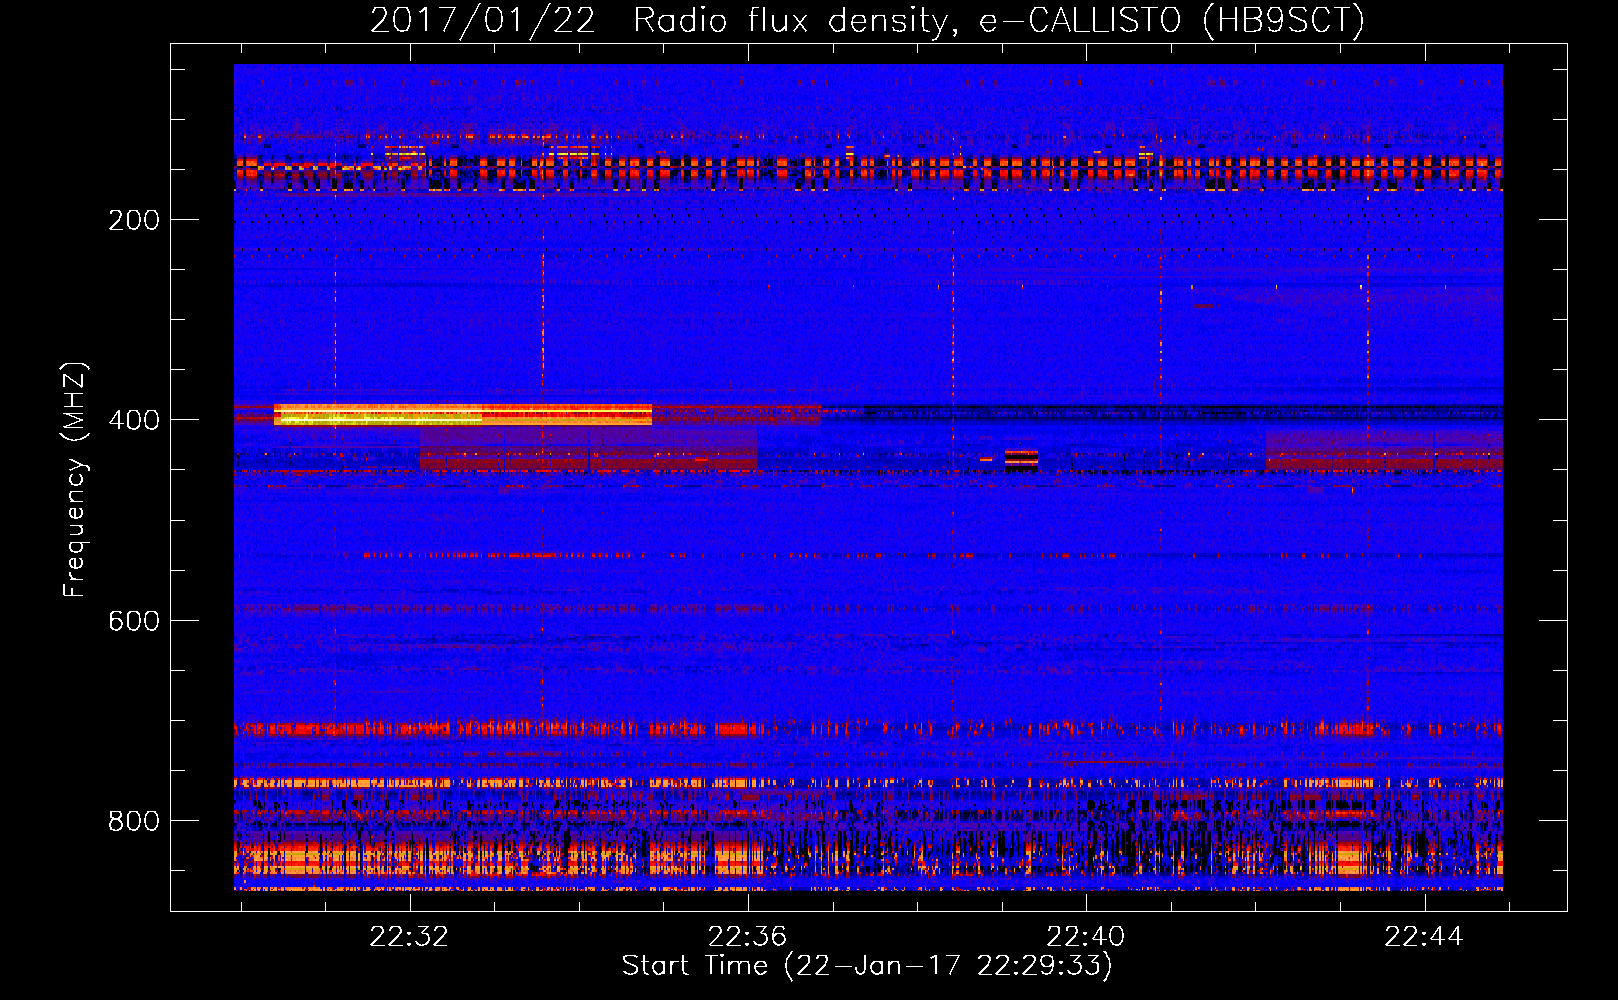
Task: Click the 600 frequency tick label
Action: [x=134, y=621]
